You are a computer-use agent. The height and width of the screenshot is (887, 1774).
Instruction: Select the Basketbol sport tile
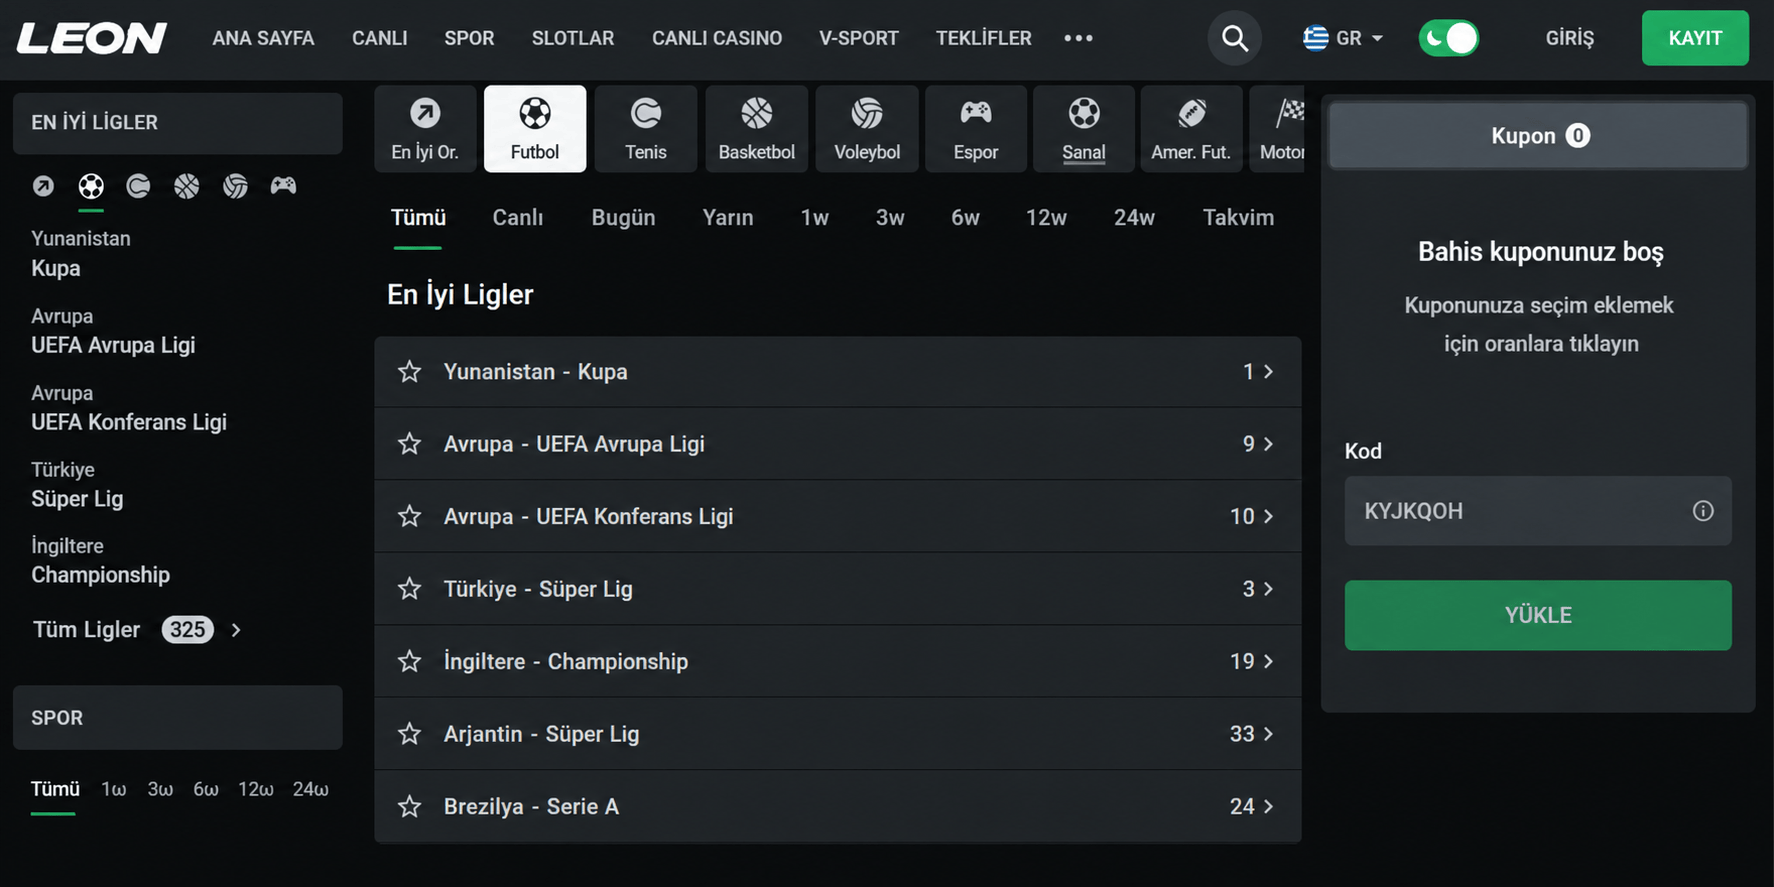tap(757, 129)
